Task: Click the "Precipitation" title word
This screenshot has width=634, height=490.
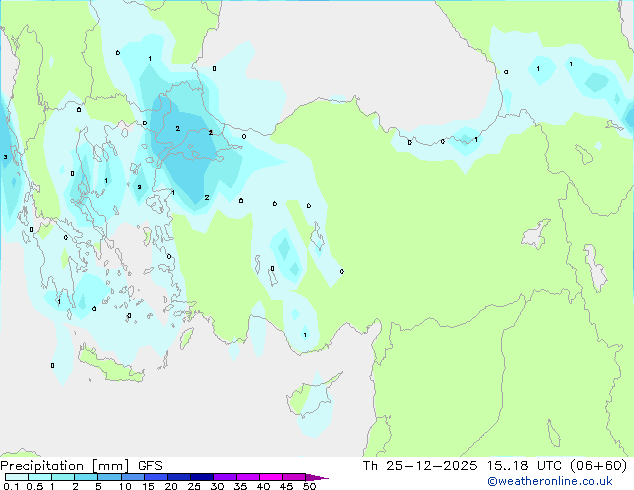Action: pyautogui.click(x=42, y=466)
